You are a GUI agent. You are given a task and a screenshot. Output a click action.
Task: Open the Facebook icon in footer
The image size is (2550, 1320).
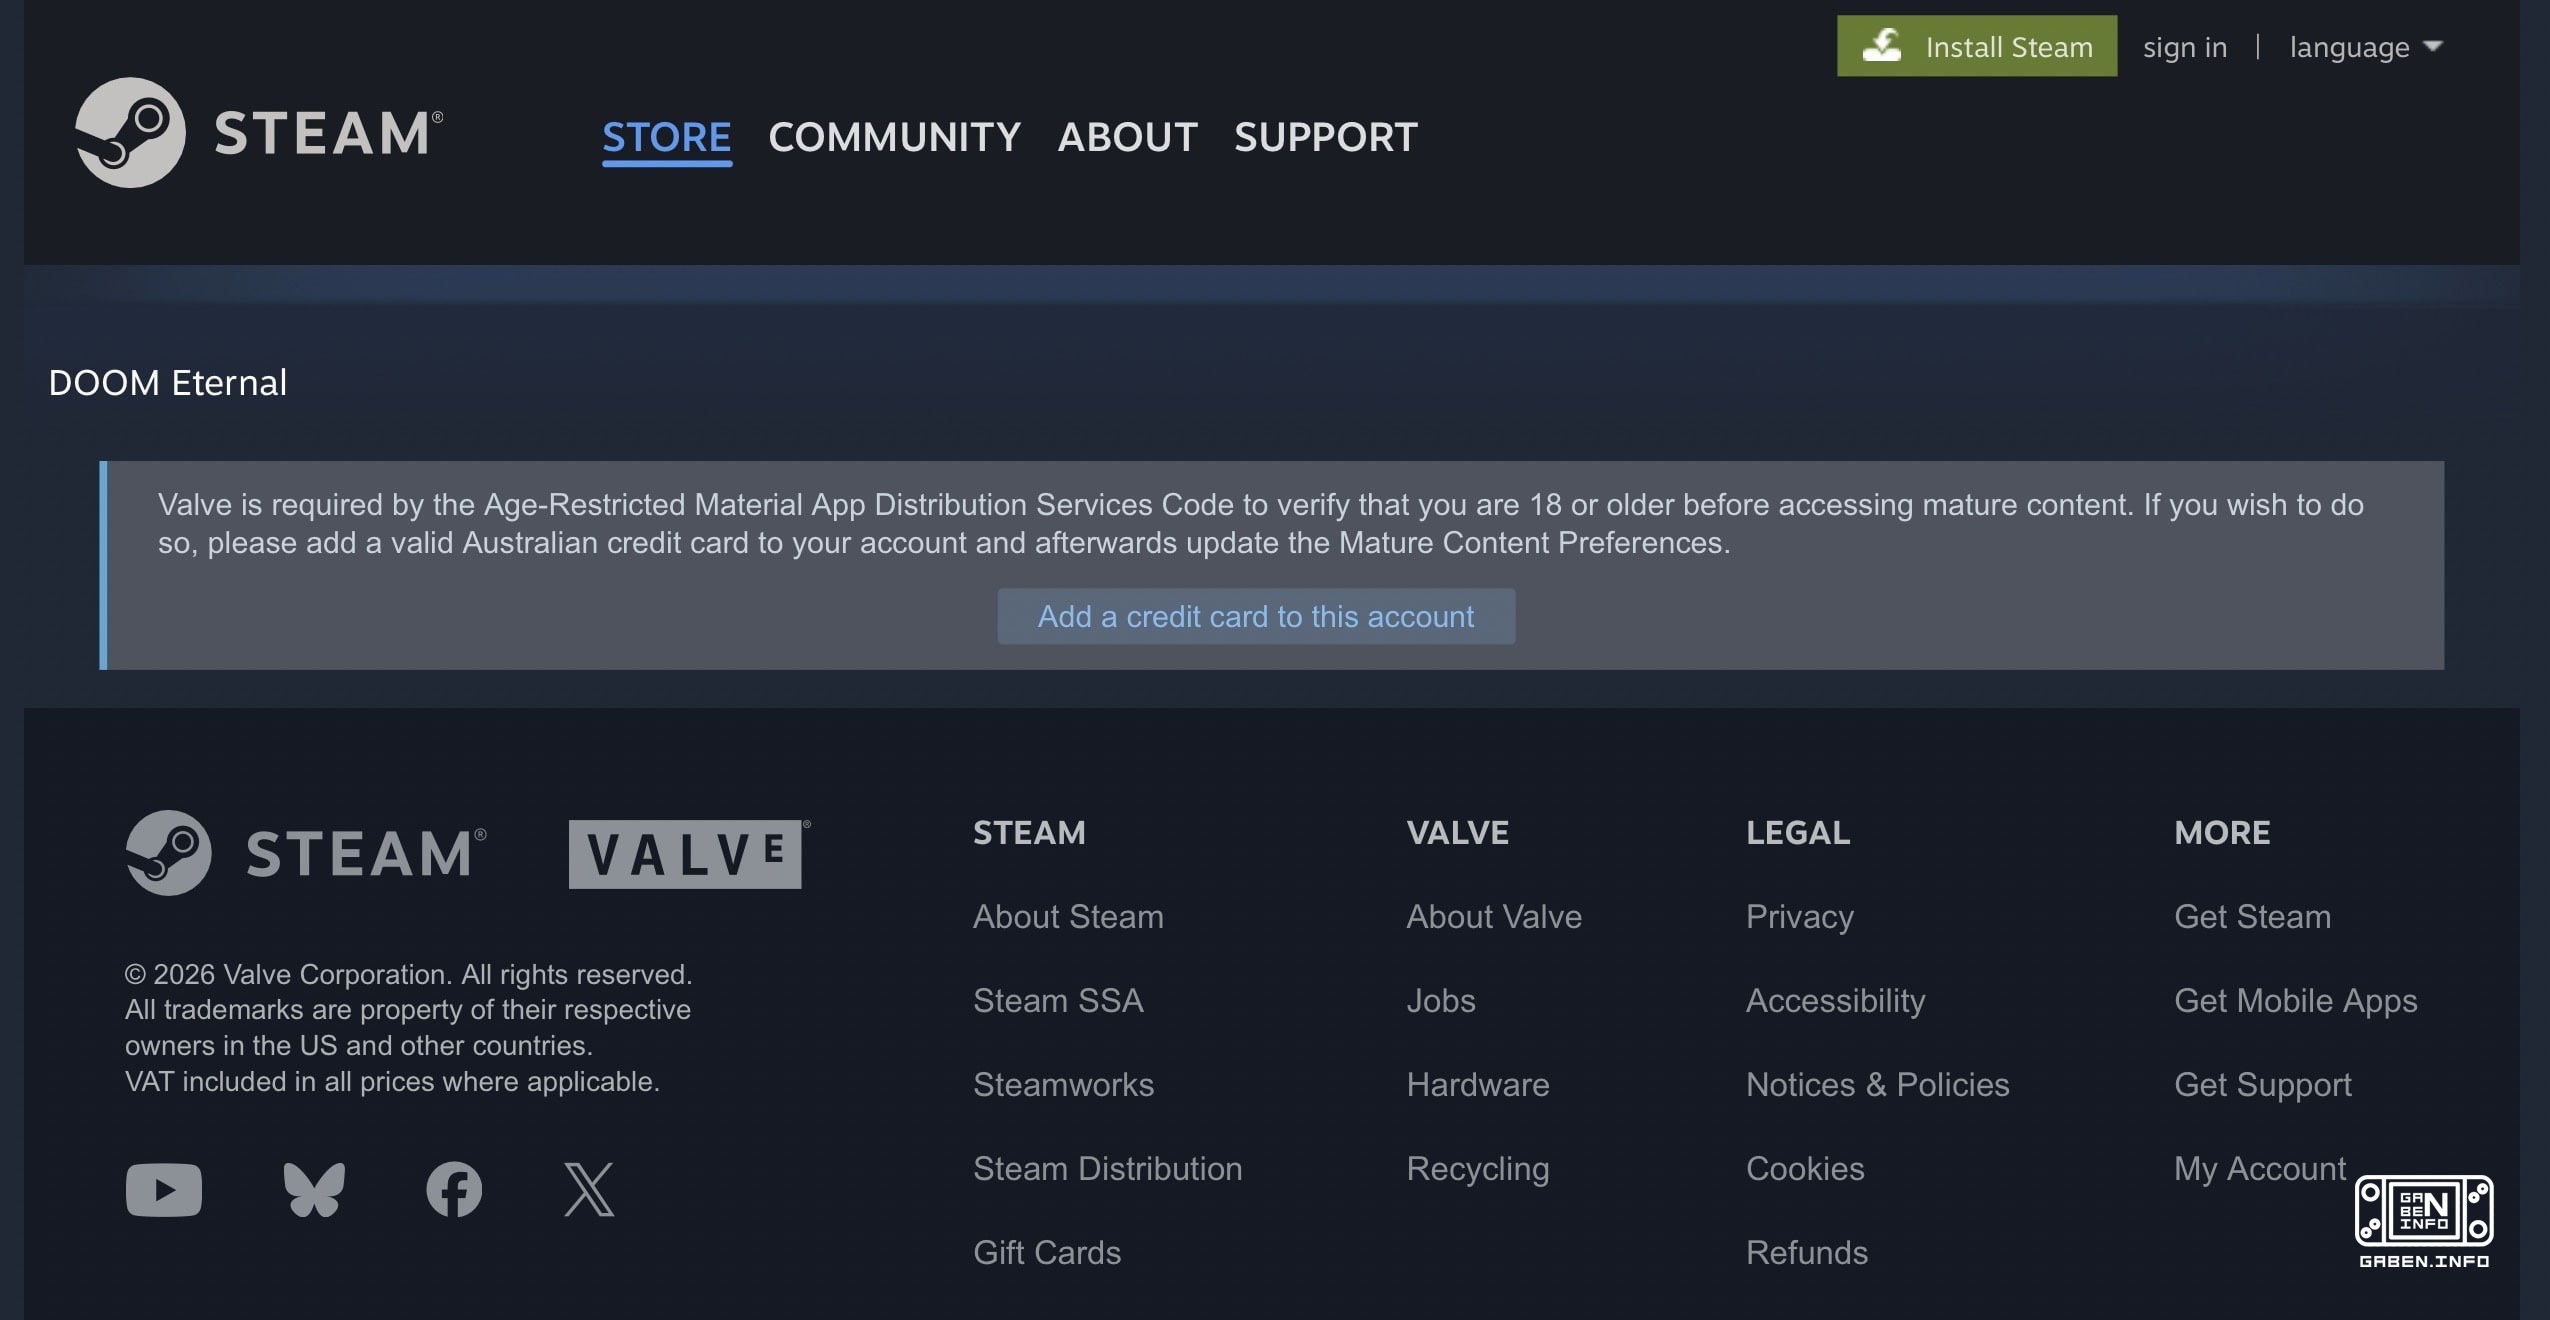coord(454,1189)
